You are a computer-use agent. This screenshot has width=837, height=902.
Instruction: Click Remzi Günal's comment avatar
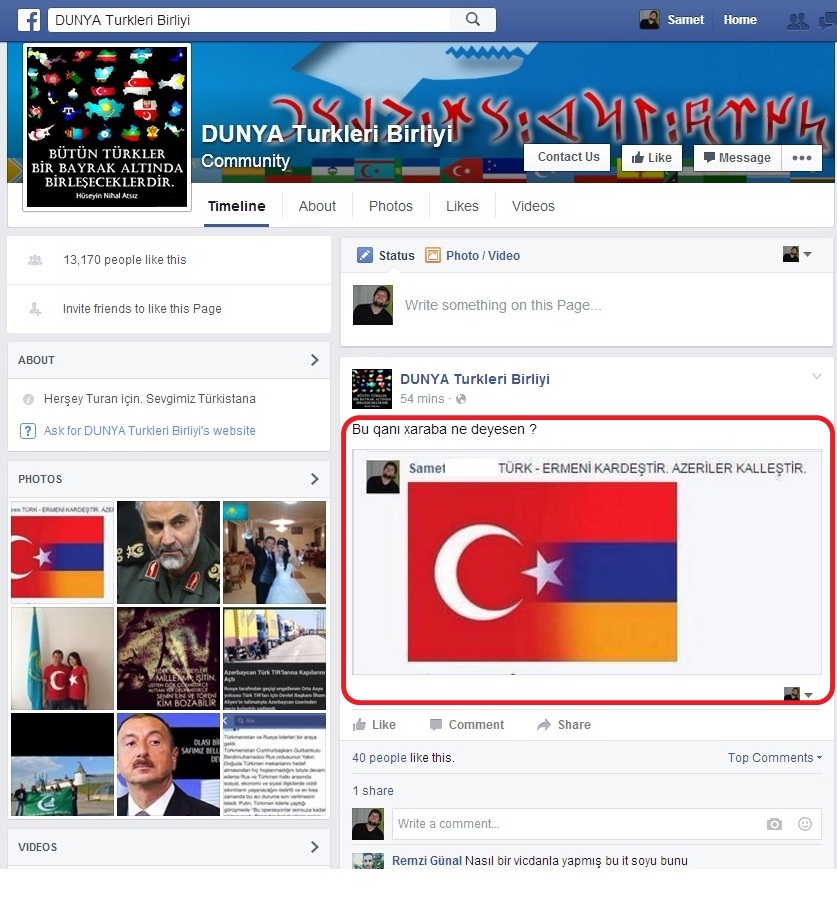(368, 861)
